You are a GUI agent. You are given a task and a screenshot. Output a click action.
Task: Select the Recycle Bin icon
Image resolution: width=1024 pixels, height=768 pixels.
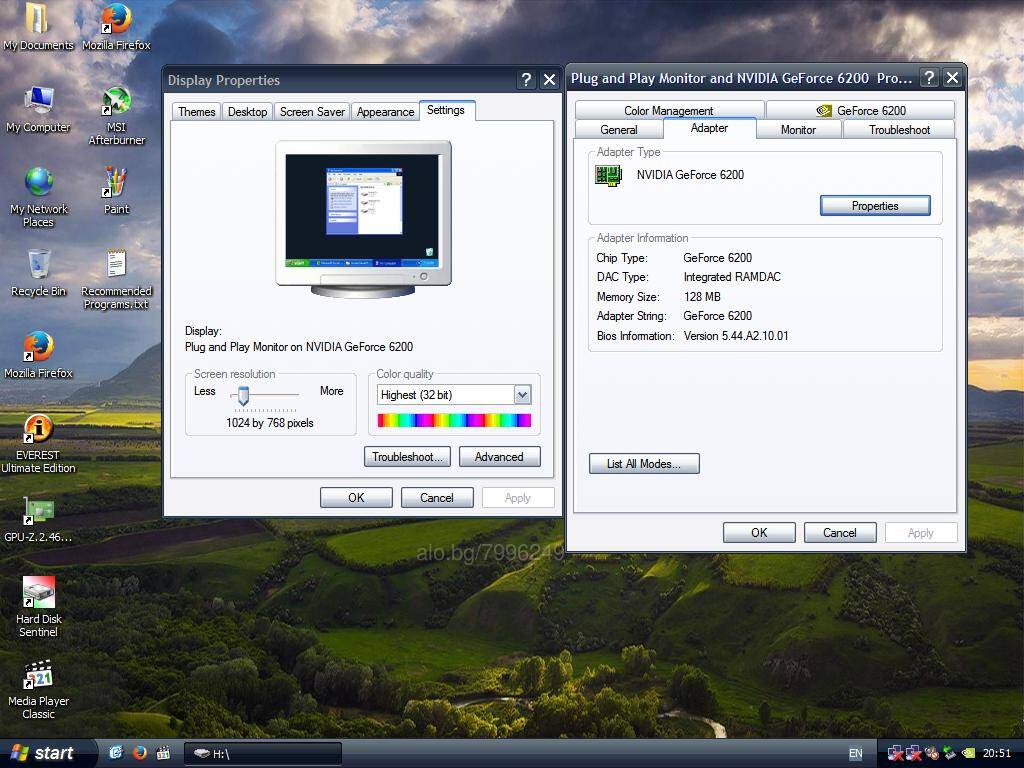click(x=38, y=266)
